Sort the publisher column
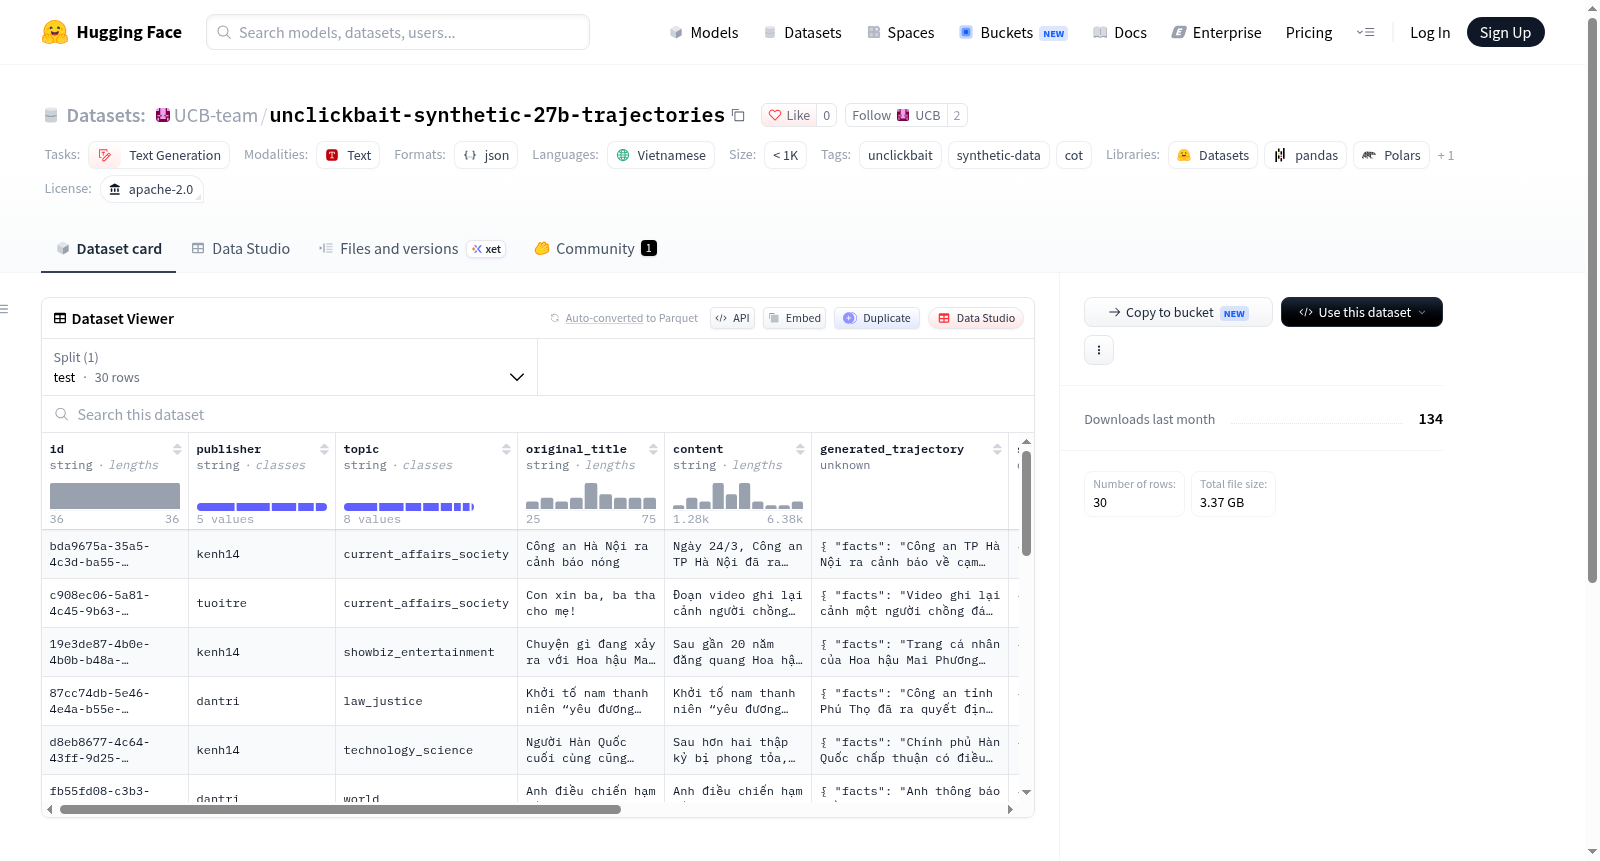The height and width of the screenshot is (861, 1600). click(x=324, y=449)
